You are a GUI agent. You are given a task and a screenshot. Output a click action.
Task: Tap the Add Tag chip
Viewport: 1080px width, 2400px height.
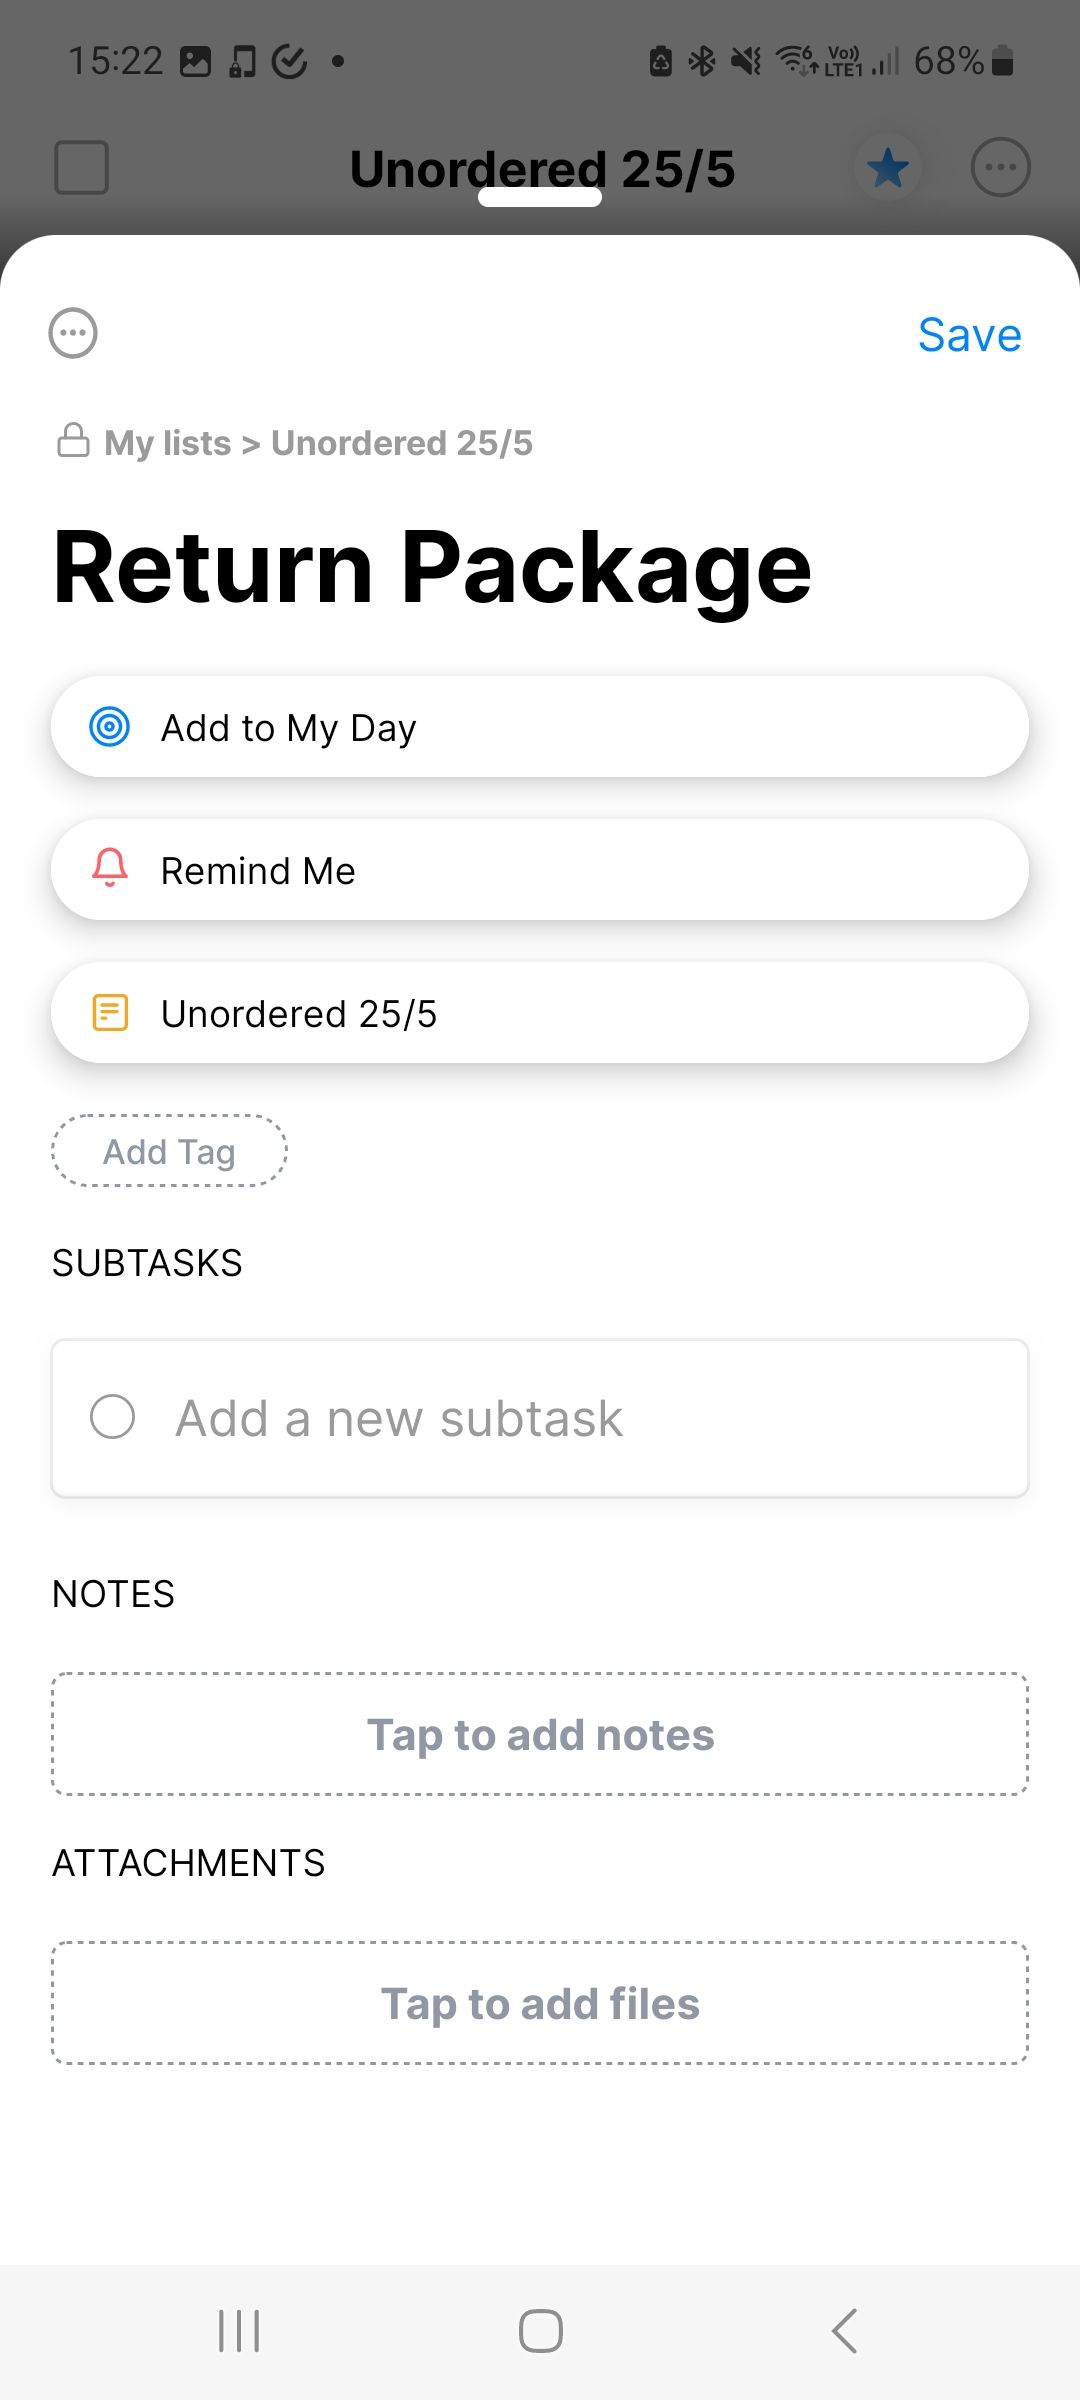[x=169, y=1152]
